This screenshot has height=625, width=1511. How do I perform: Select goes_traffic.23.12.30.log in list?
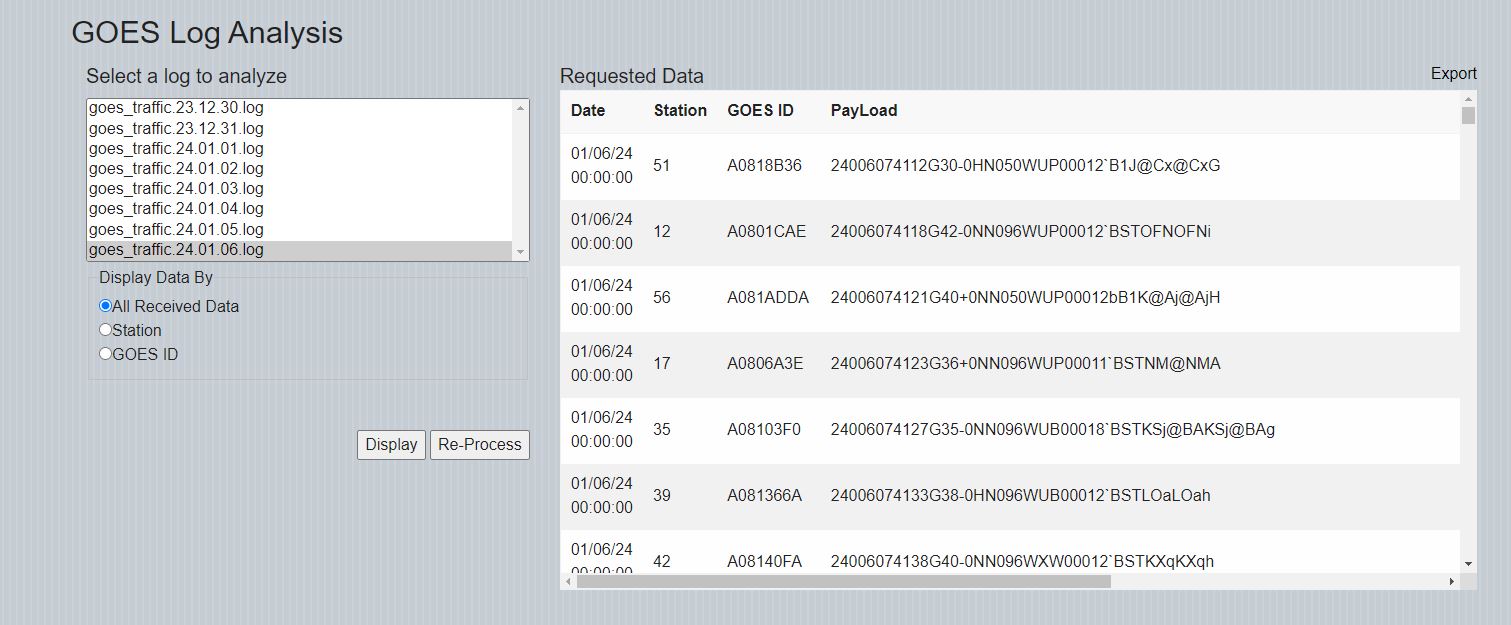pos(176,108)
